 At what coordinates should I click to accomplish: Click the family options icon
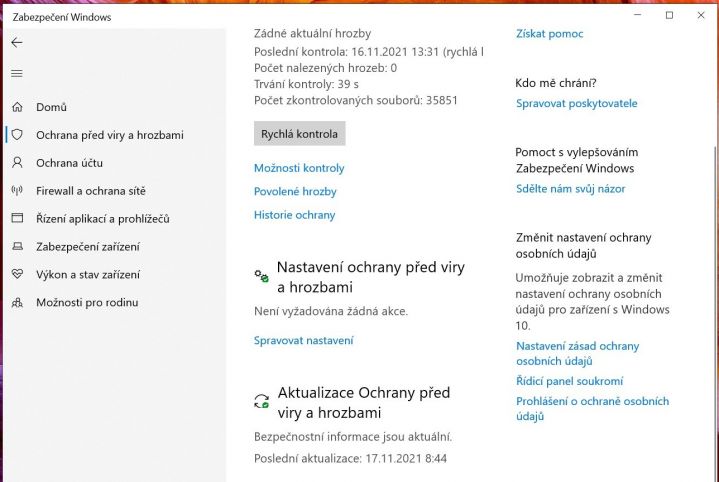pyautogui.click(x=17, y=303)
